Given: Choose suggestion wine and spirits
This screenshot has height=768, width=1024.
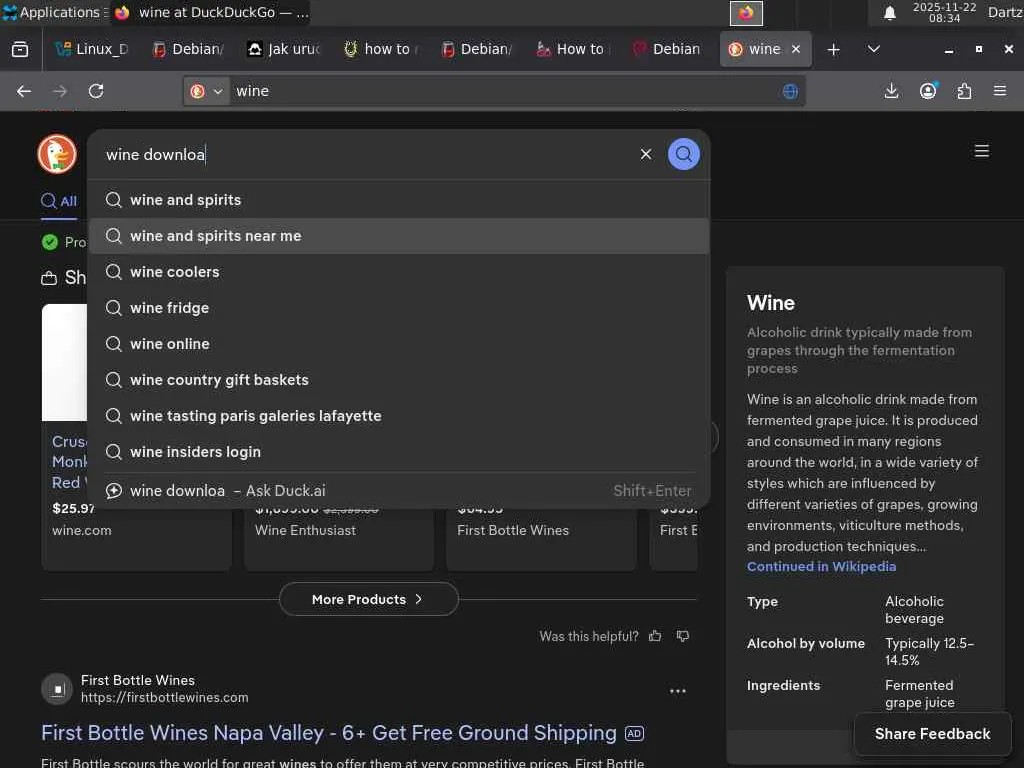Looking at the screenshot, I should coord(399,200).
